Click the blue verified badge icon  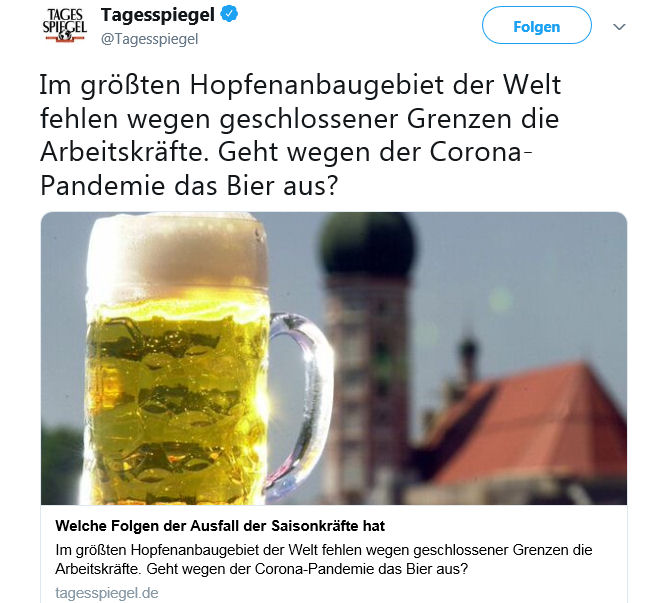(229, 14)
